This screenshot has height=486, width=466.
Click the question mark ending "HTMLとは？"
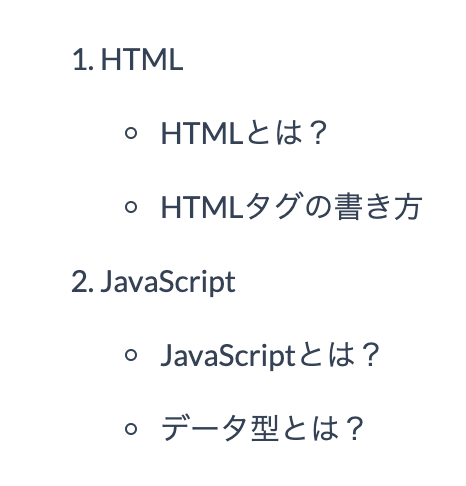(x=317, y=133)
